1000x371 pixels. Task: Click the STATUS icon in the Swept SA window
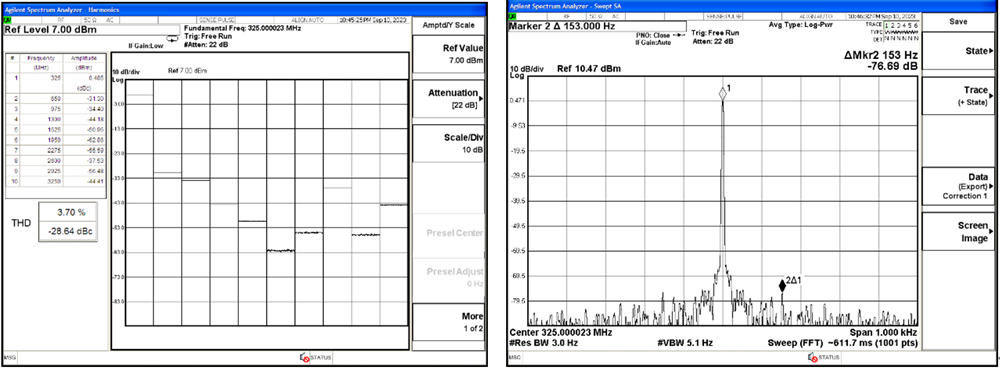pos(812,358)
